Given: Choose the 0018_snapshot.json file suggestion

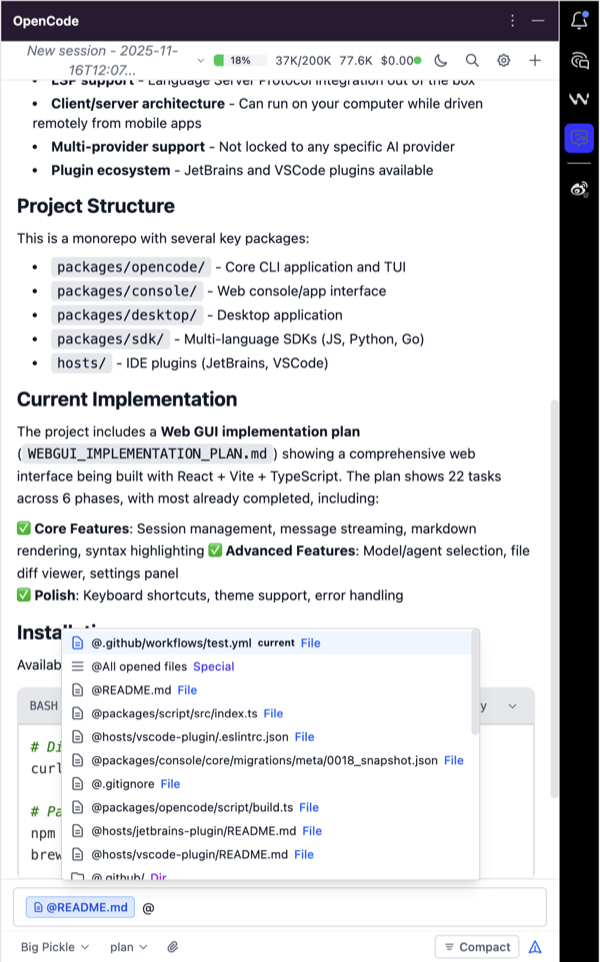Looking at the screenshot, I should coord(270,760).
